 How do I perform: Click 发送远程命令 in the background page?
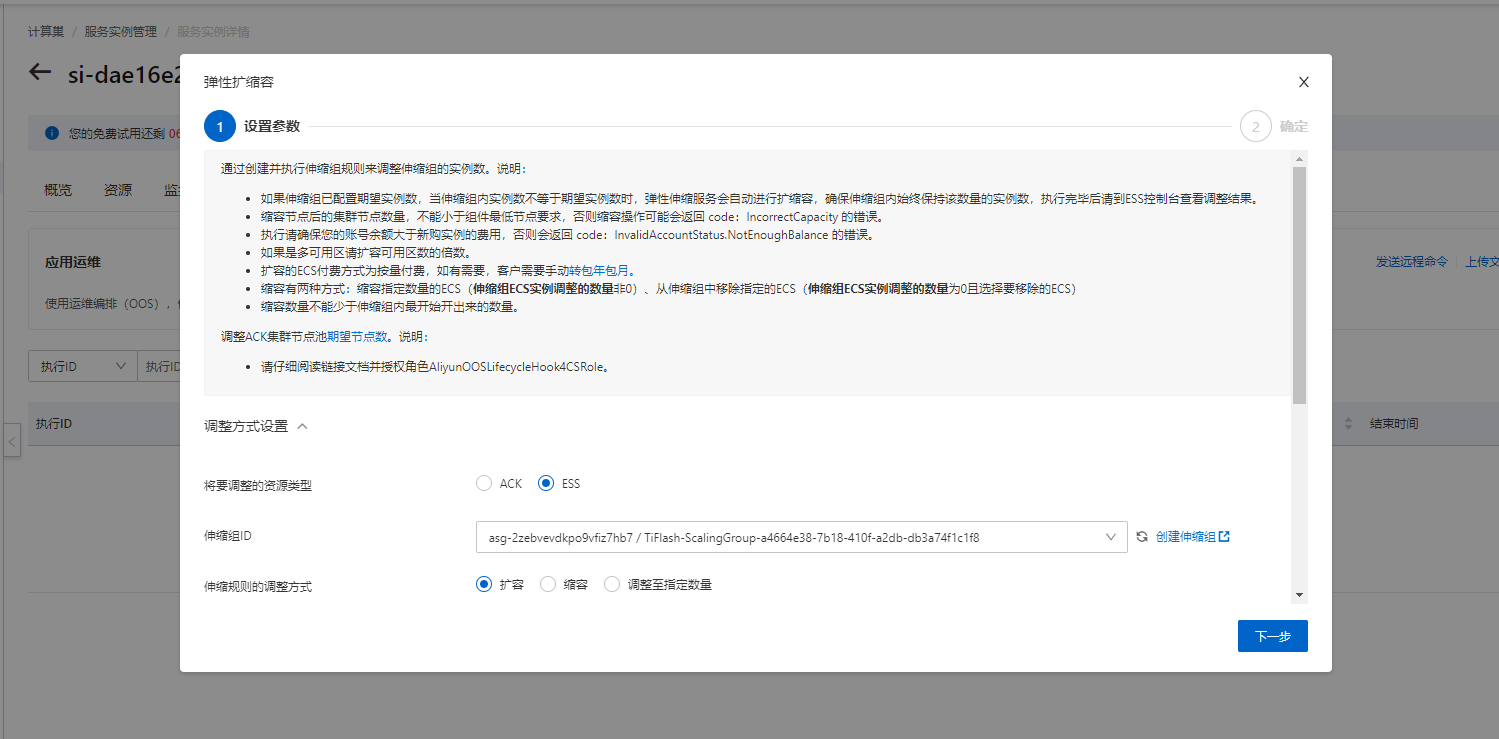pos(1412,262)
